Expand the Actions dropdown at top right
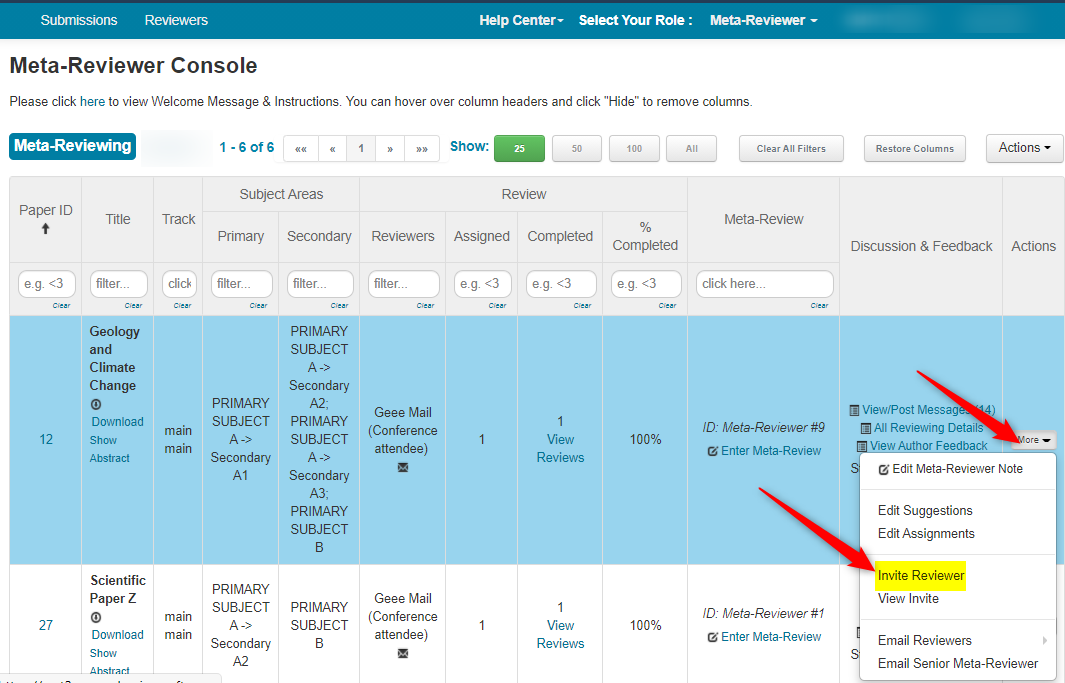 coord(1024,148)
